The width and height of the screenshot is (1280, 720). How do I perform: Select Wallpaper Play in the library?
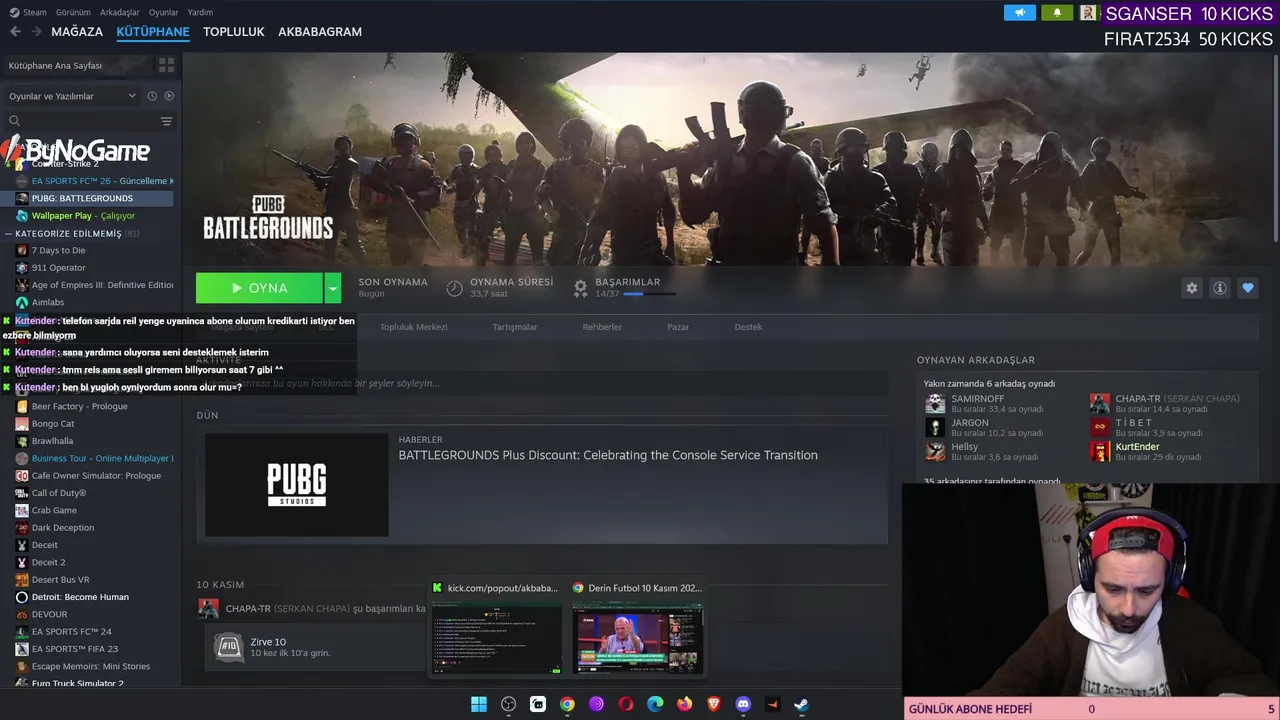[86, 216]
